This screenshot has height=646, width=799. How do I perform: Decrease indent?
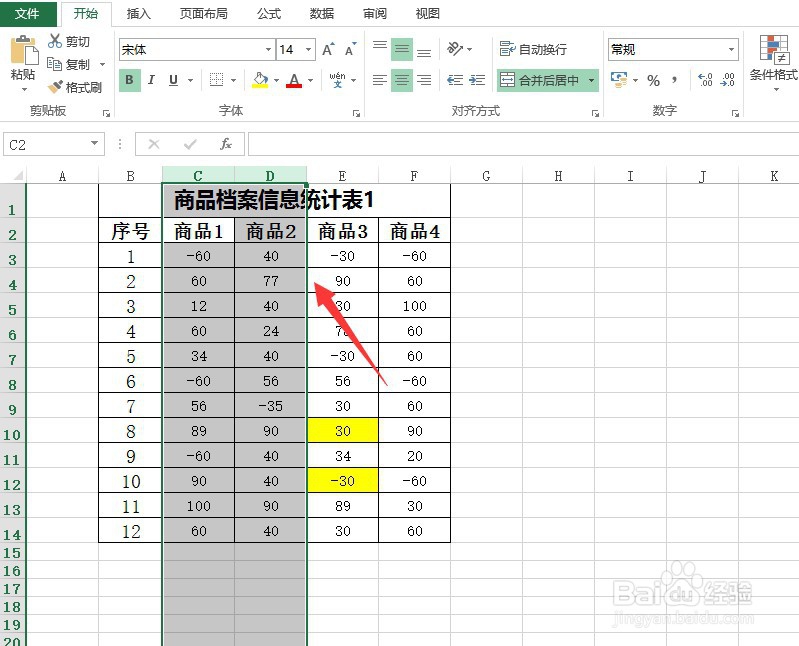pyautogui.click(x=455, y=80)
